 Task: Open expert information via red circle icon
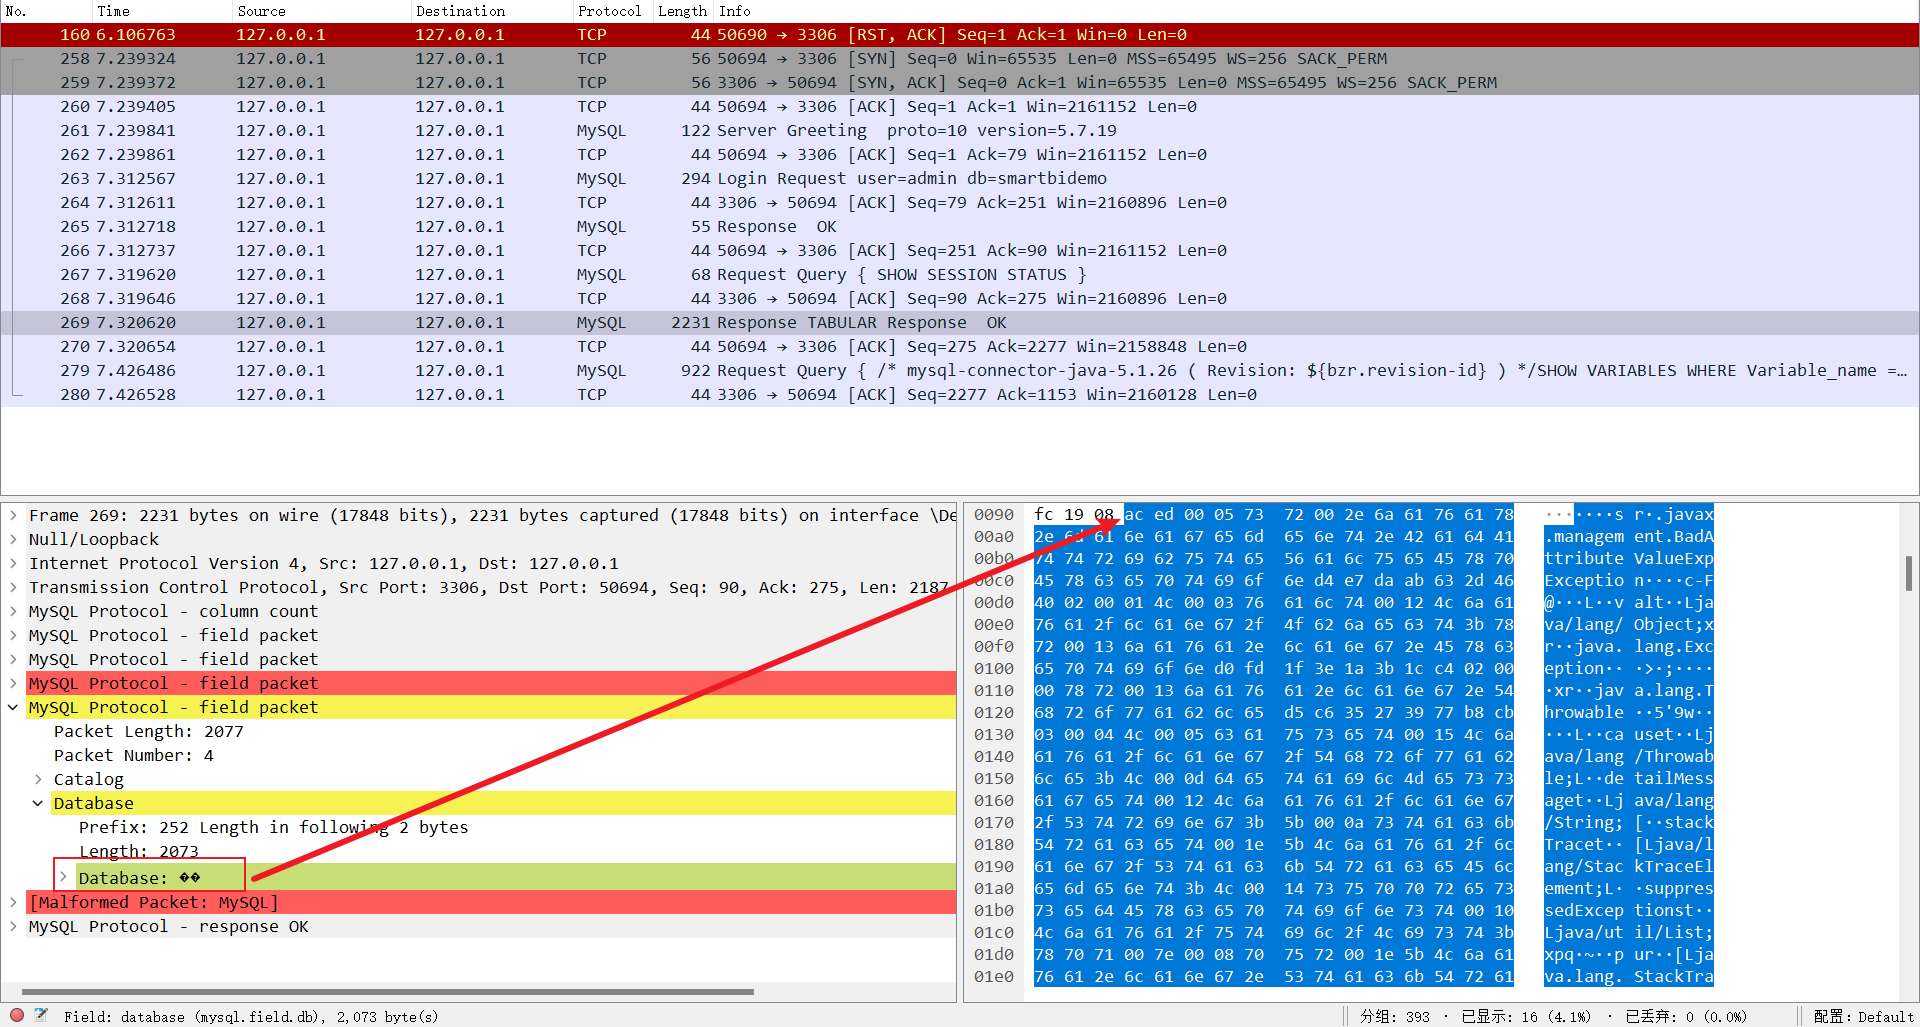(x=17, y=1015)
